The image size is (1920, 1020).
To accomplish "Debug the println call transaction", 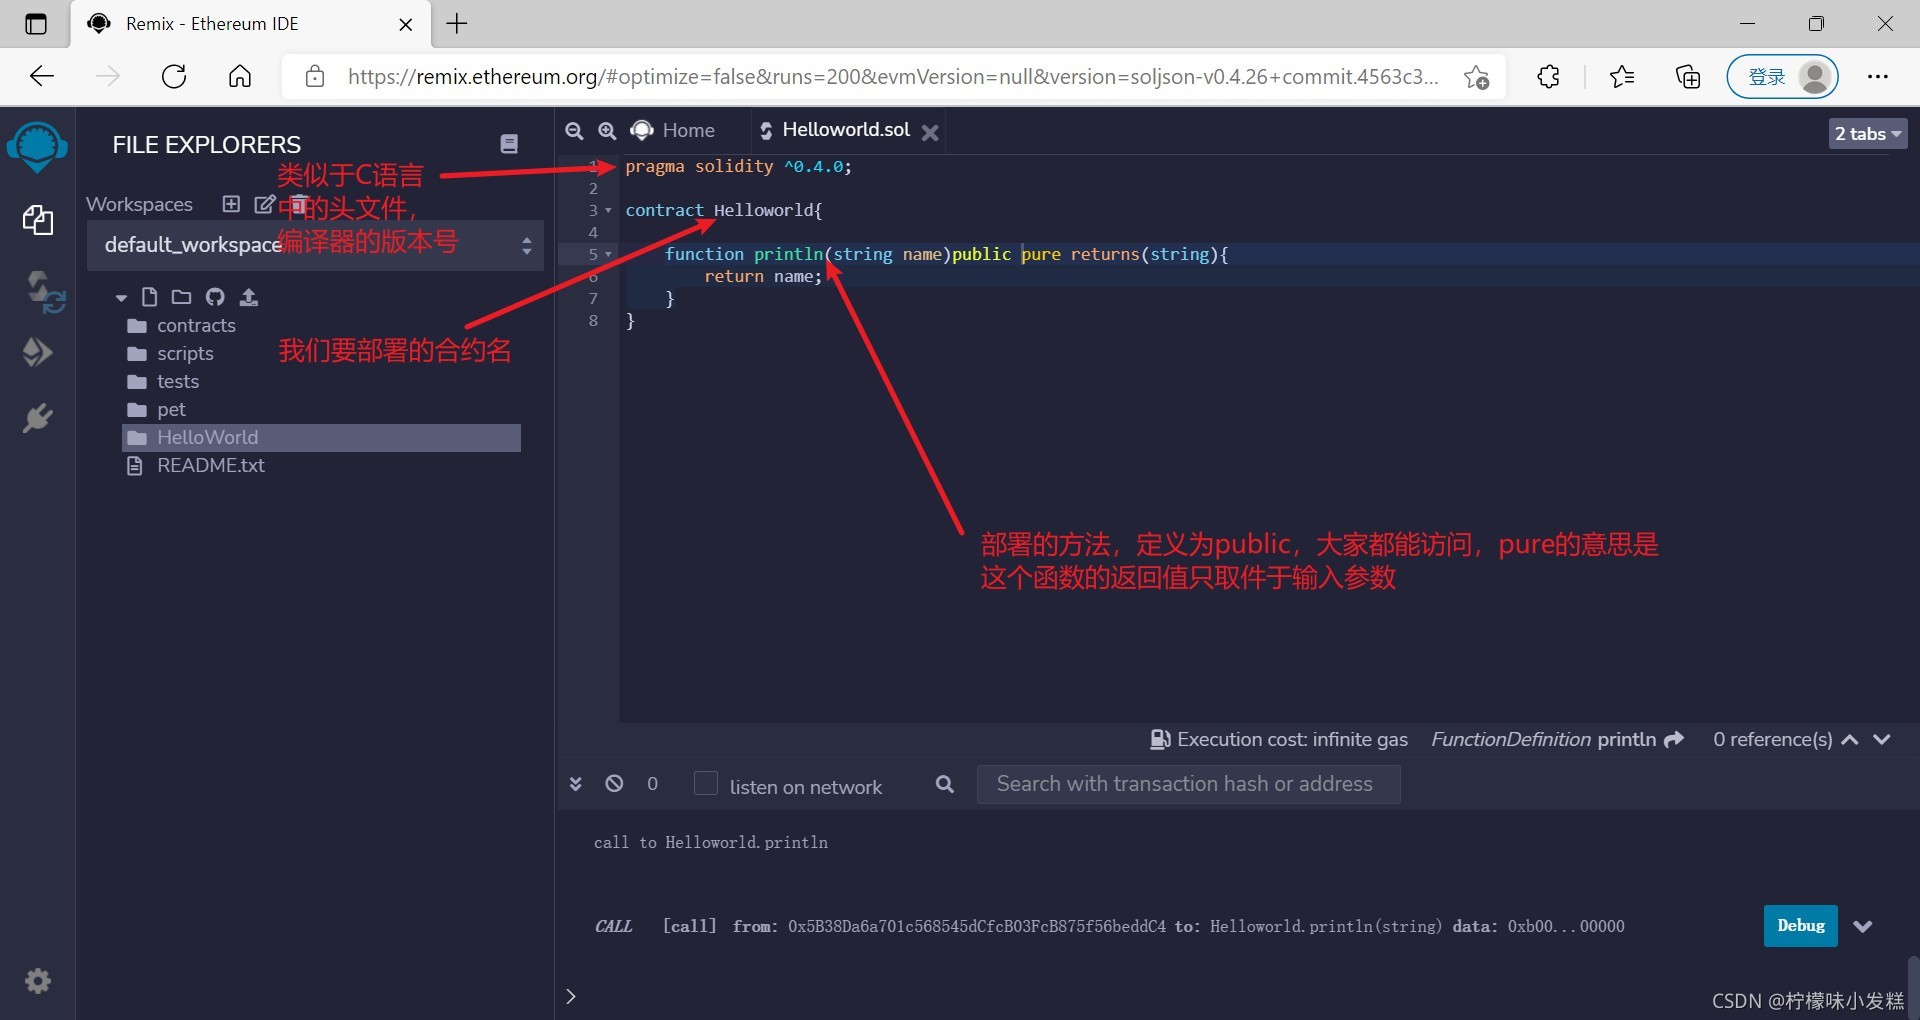I will [x=1800, y=926].
